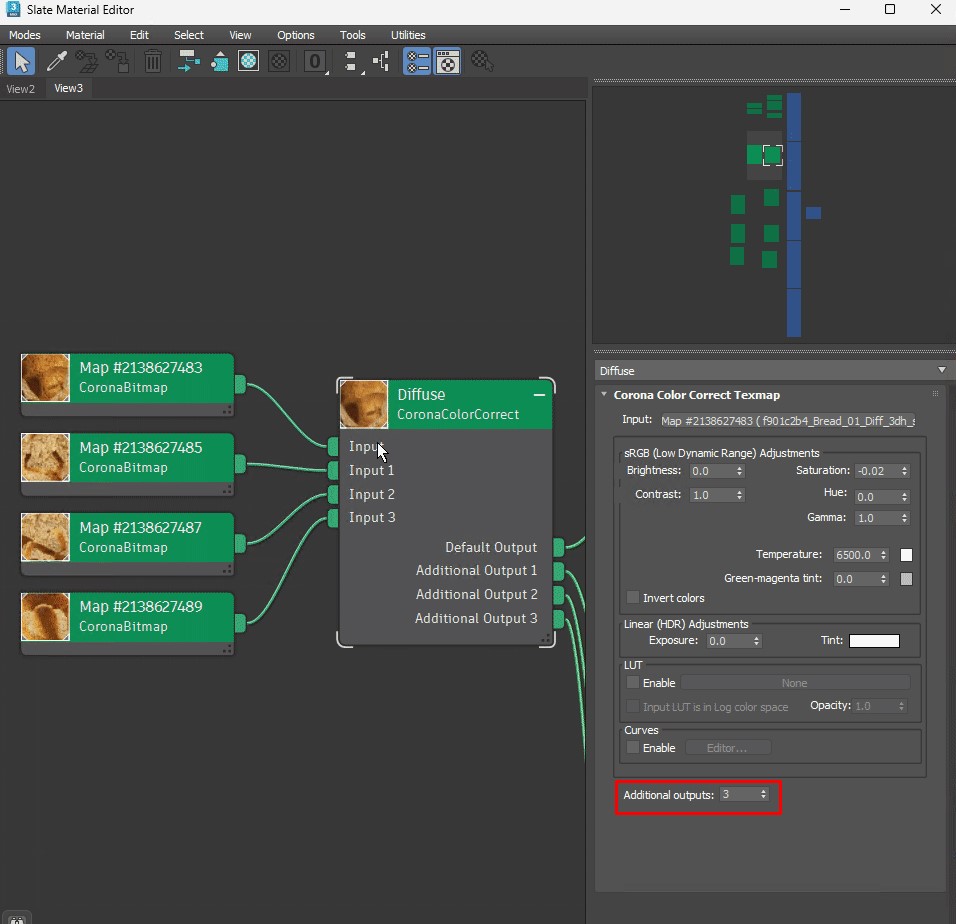Open the Diffuse name dropdown arrow

coord(942,371)
